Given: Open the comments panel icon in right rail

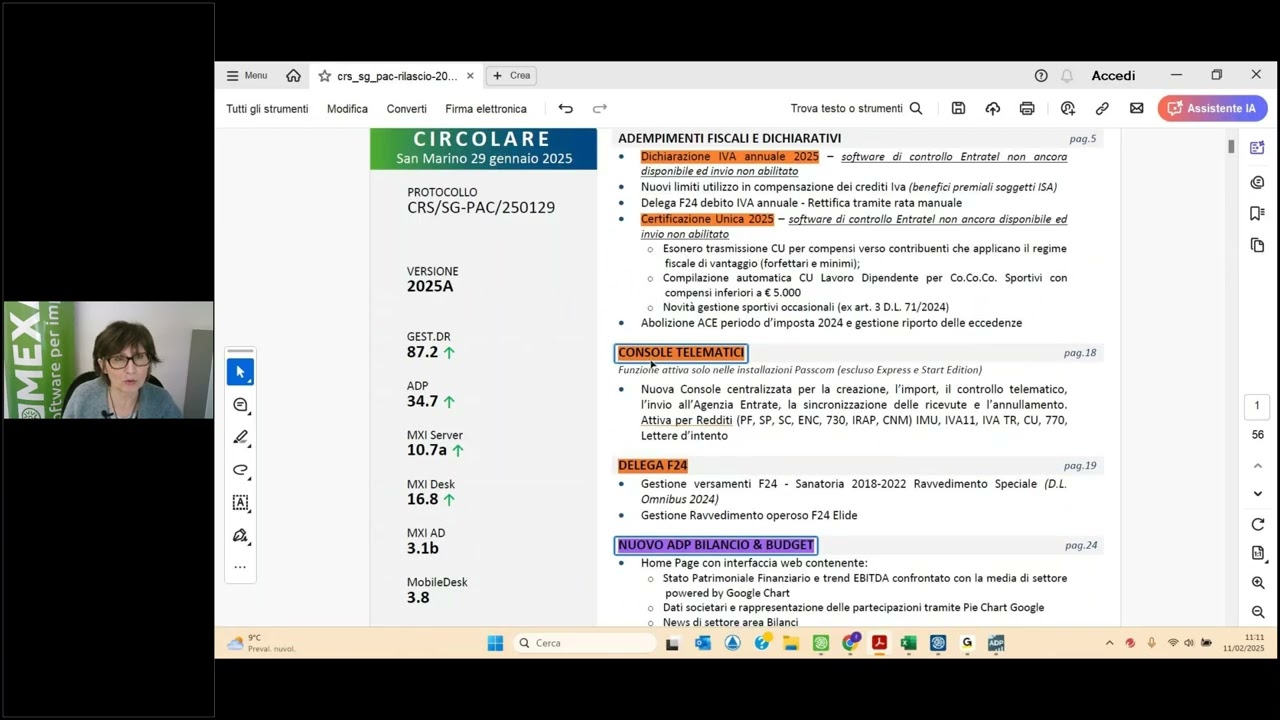Looking at the screenshot, I should (1257, 182).
